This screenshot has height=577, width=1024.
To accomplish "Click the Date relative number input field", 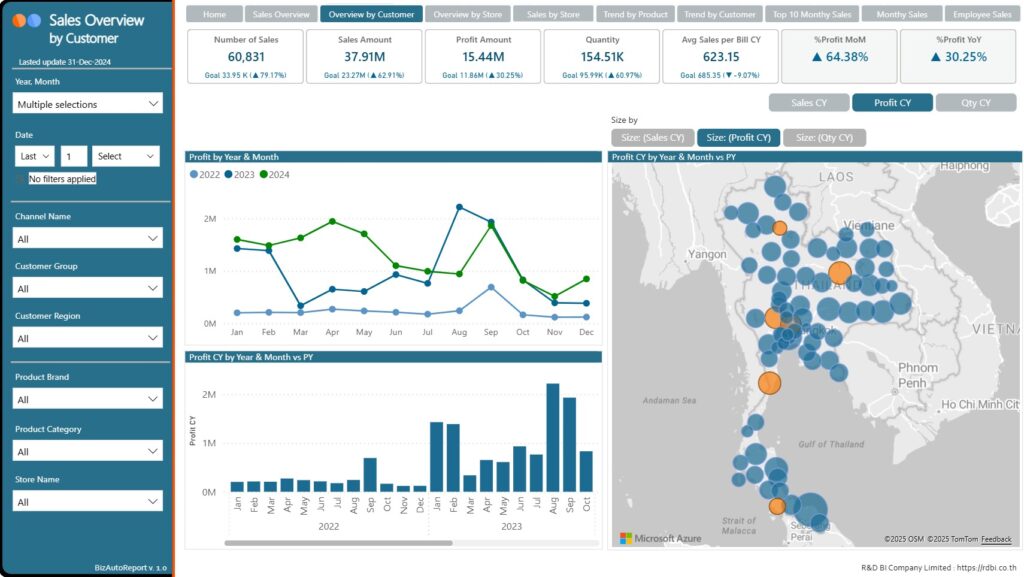I will click(x=74, y=156).
